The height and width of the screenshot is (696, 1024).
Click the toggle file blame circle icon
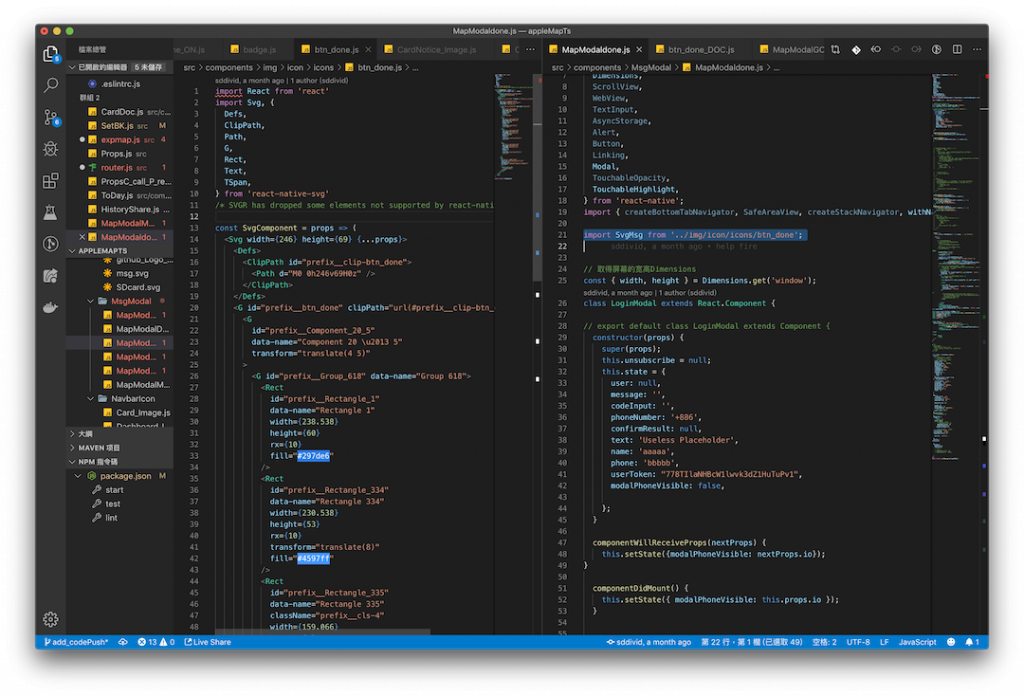(896, 50)
